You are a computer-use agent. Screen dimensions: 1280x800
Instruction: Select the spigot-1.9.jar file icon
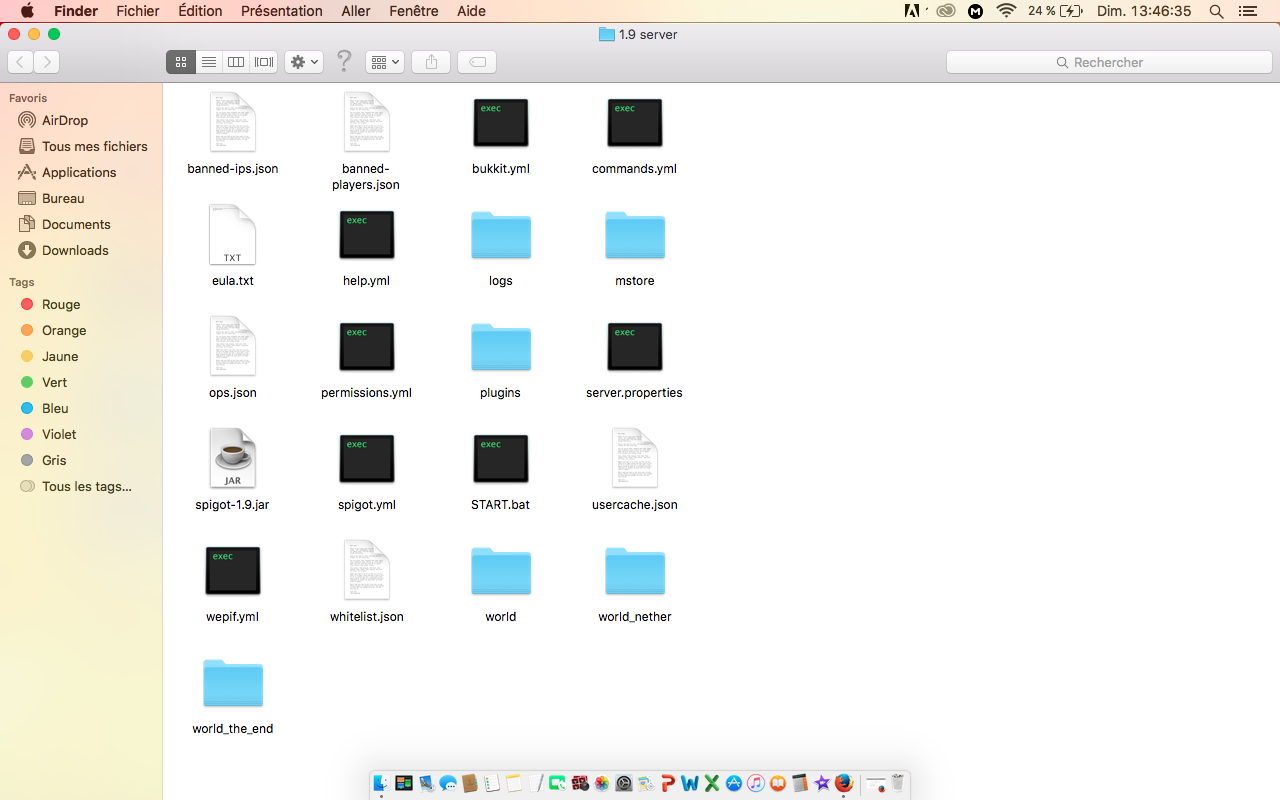click(x=233, y=459)
